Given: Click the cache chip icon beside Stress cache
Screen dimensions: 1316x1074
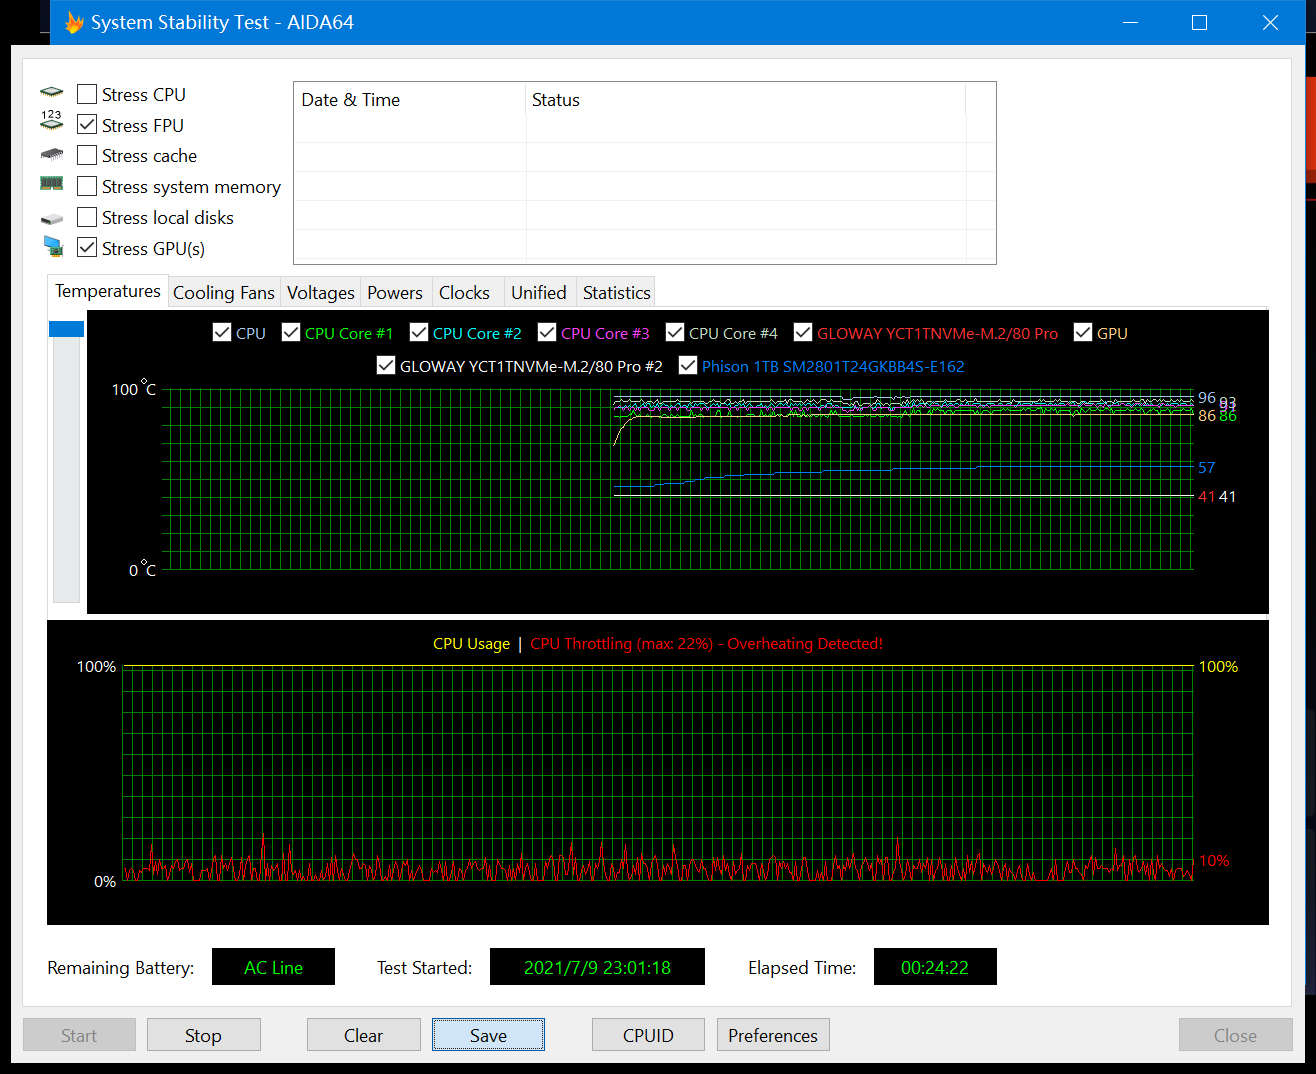Looking at the screenshot, I should [x=51, y=155].
